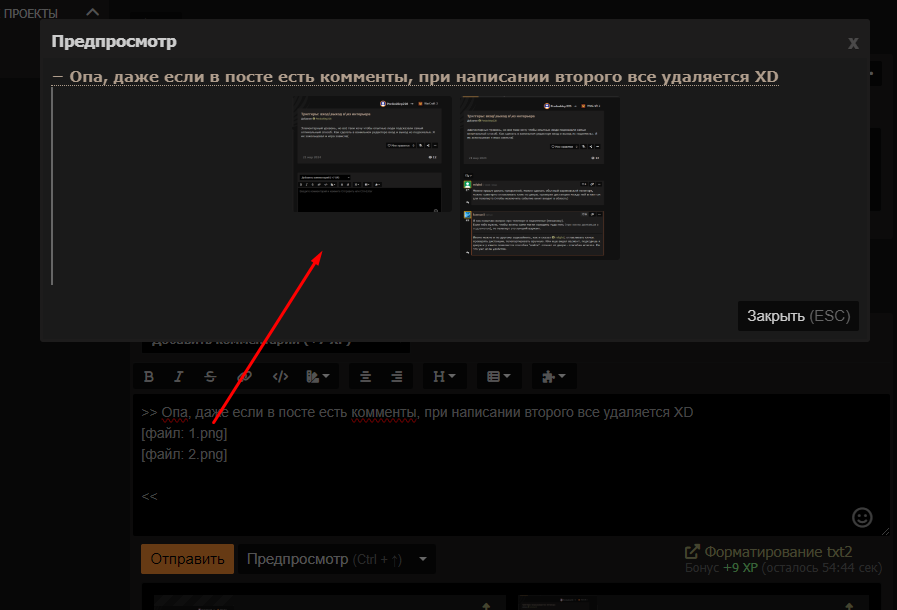Click inside the comment text area

click(x=511, y=465)
